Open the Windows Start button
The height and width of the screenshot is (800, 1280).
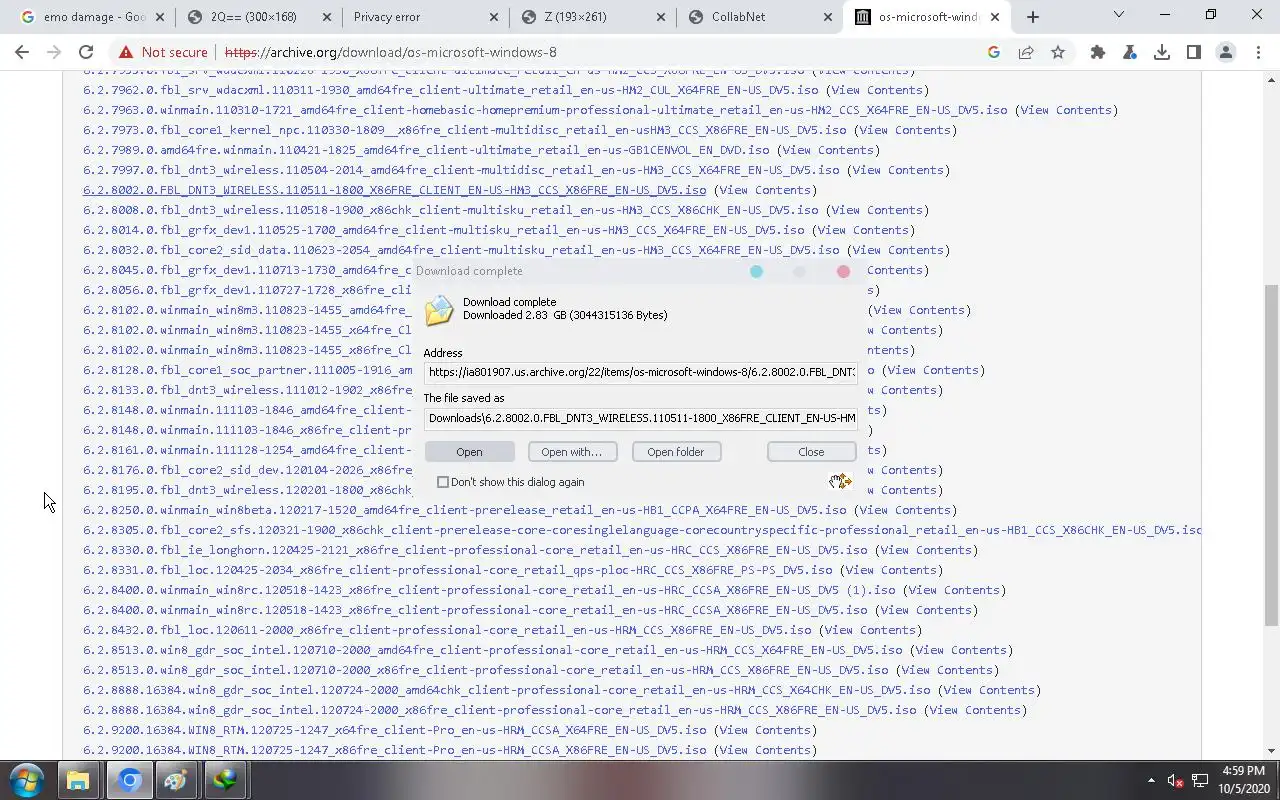coord(27,780)
